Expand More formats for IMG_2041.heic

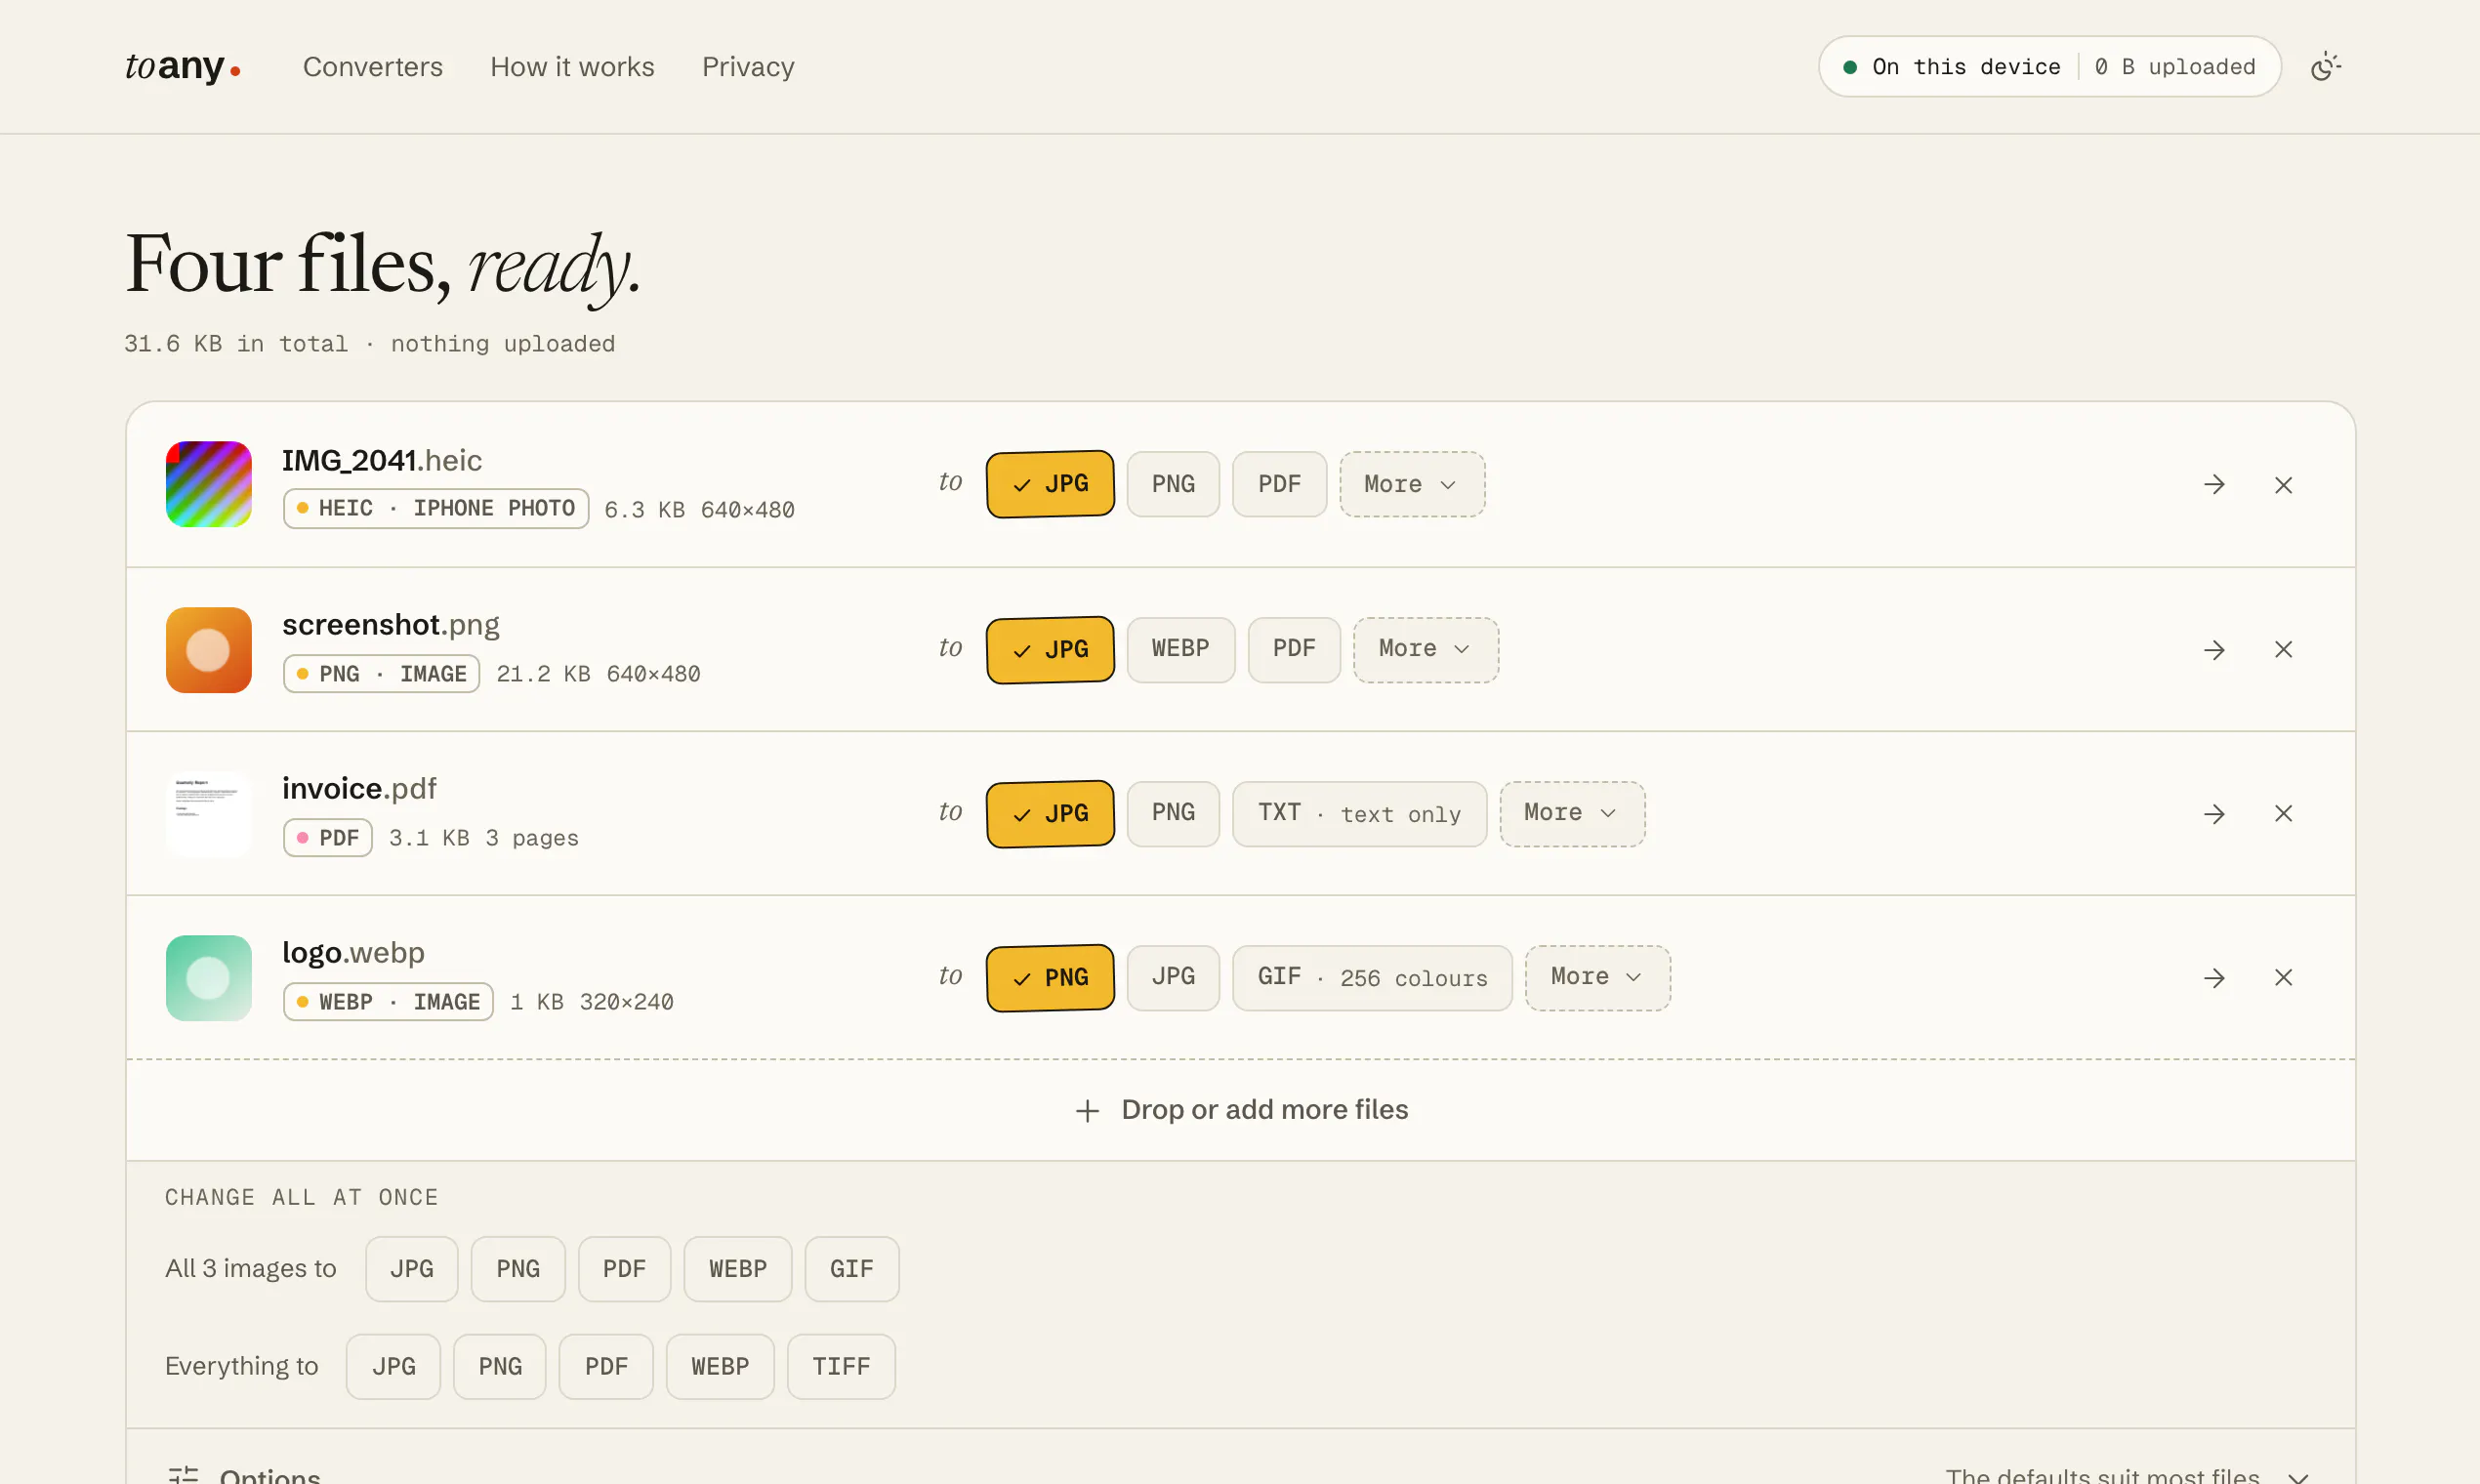tap(1412, 484)
